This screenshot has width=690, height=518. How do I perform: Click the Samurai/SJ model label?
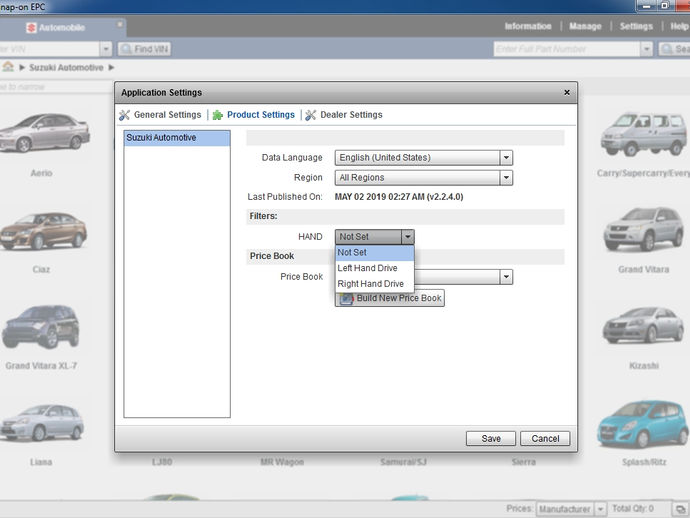click(x=404, y=462)
